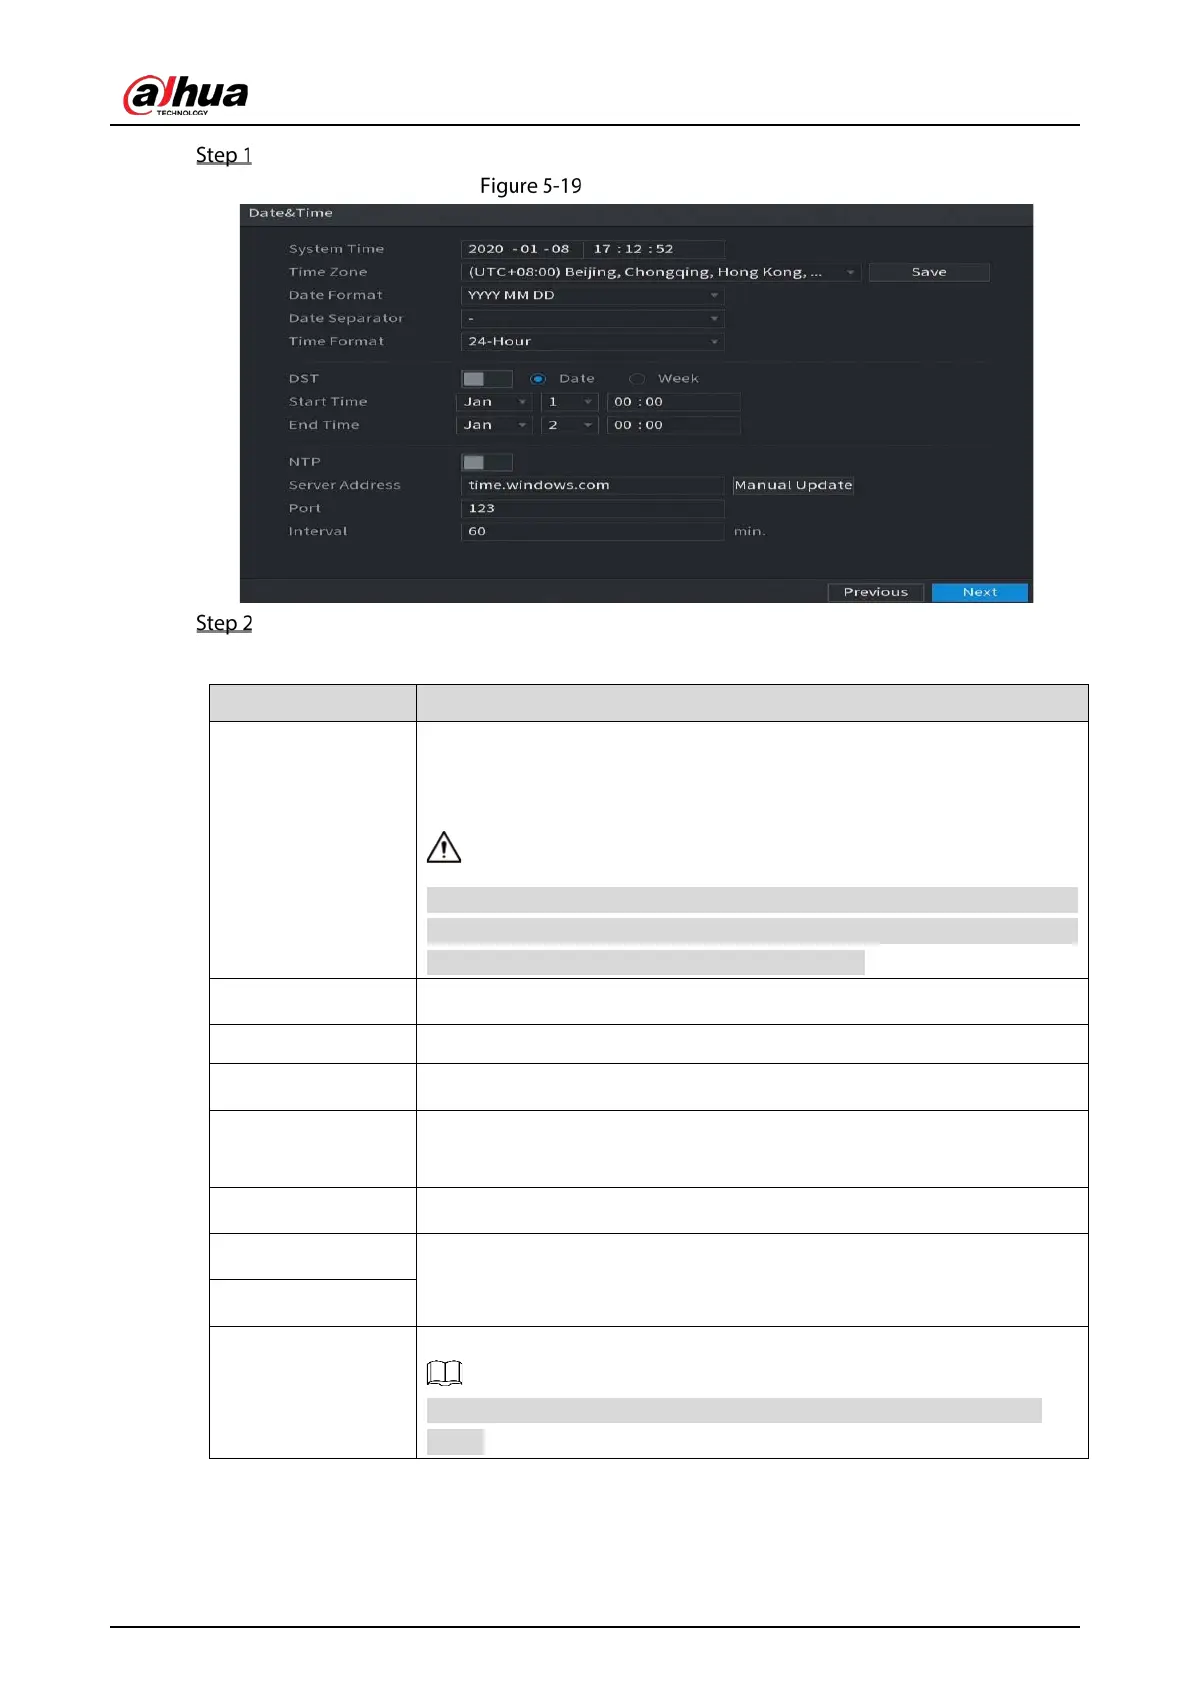The image size is (1191, 1684).
Task: Click the warning triangle caution icon
Action: (444, 847)
